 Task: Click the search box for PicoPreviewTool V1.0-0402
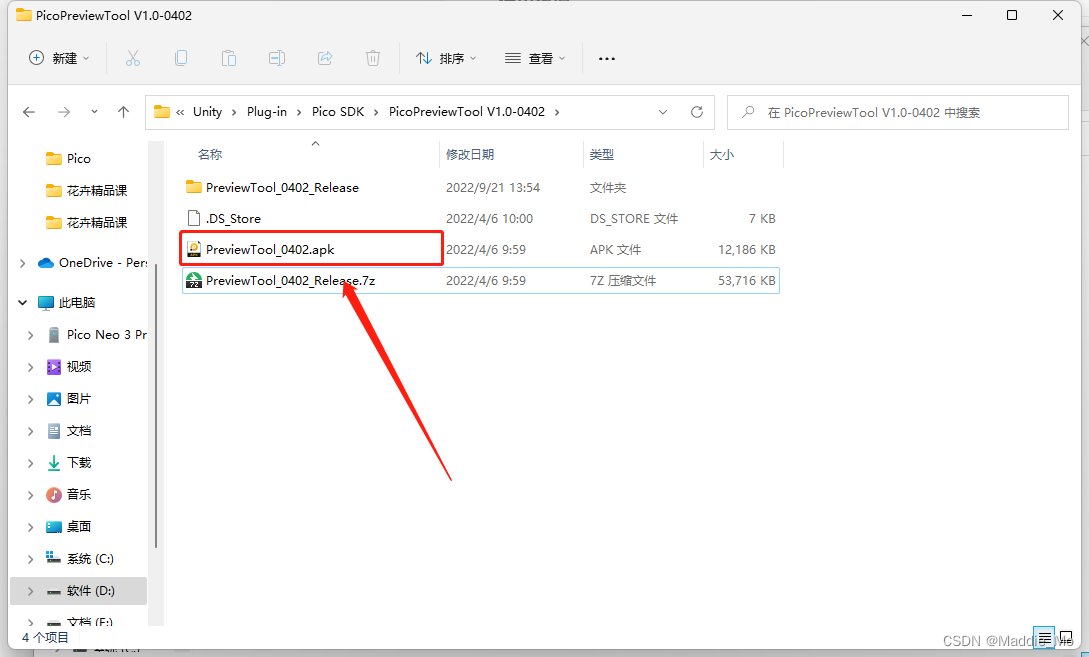pyautogui.click(x=897, y=113)
